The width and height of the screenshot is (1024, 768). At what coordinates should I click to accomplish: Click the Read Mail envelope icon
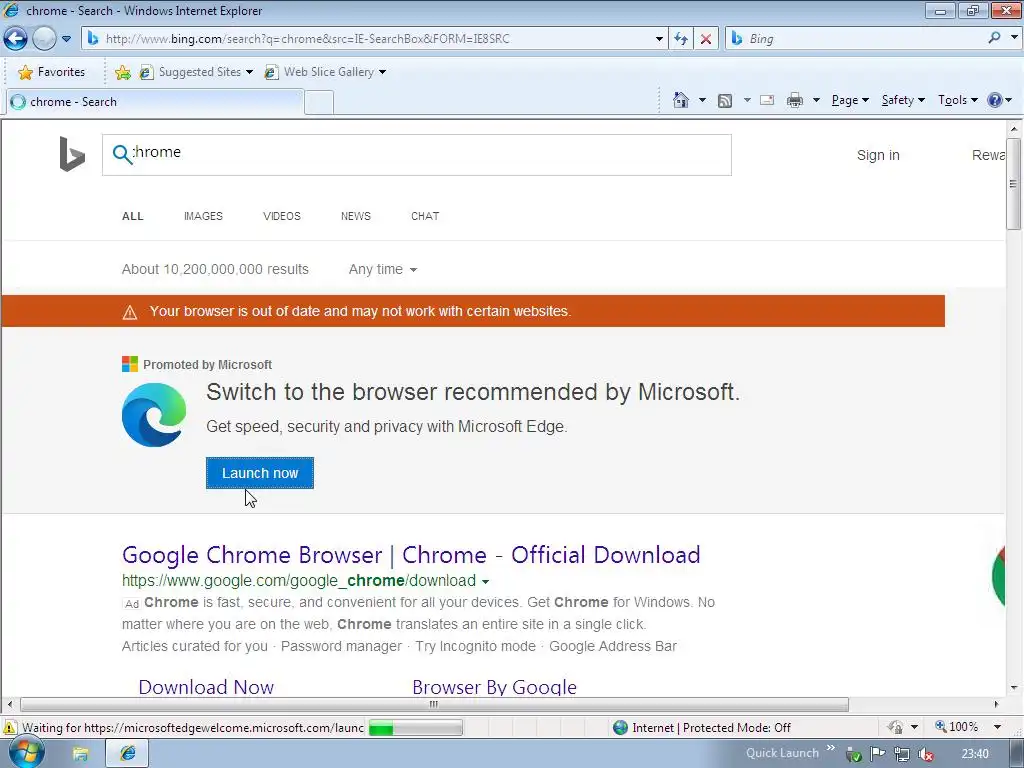click(767, 100)
